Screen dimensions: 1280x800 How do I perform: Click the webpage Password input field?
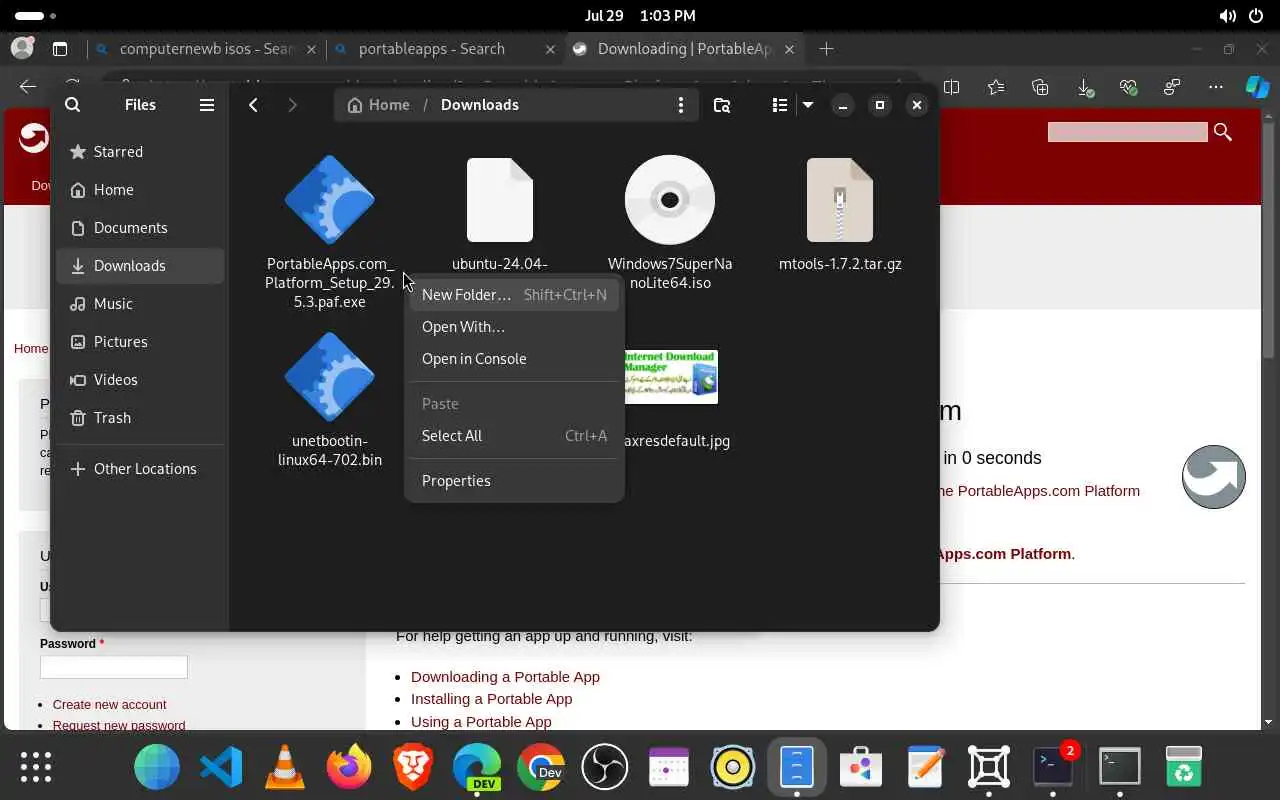113,667
